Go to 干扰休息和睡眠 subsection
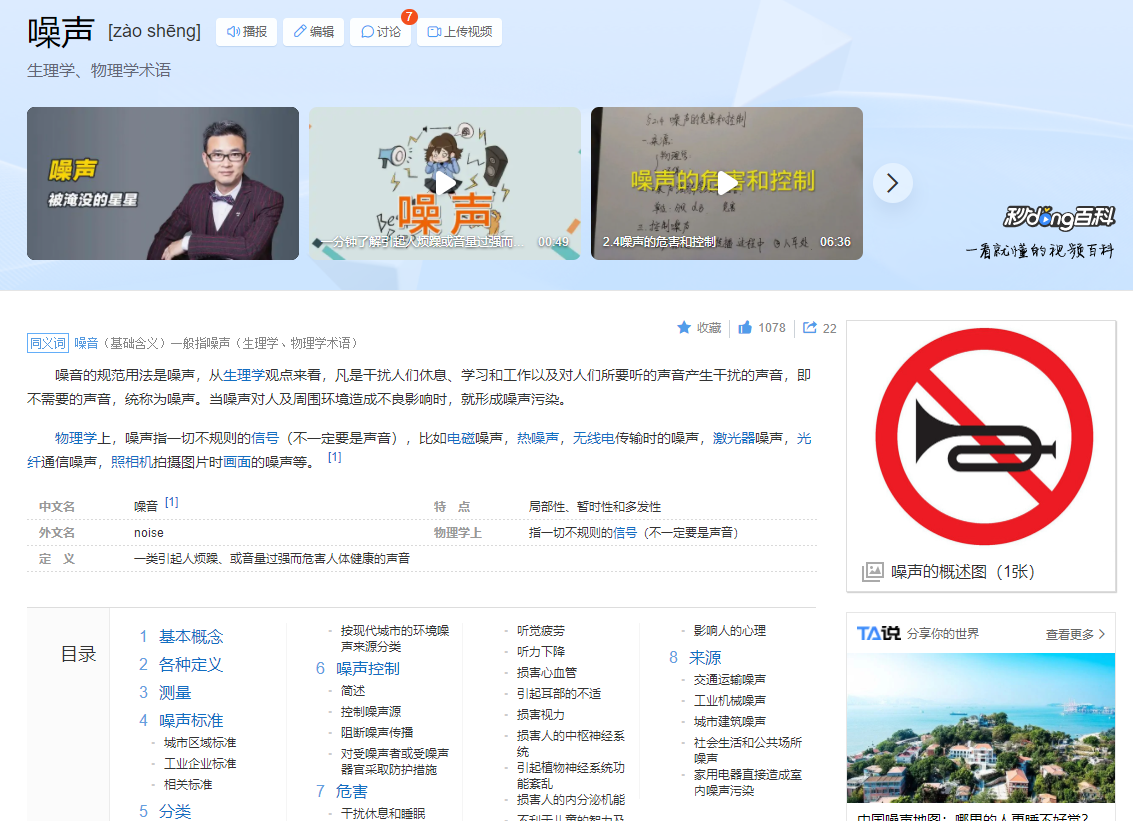 (383, 813)
